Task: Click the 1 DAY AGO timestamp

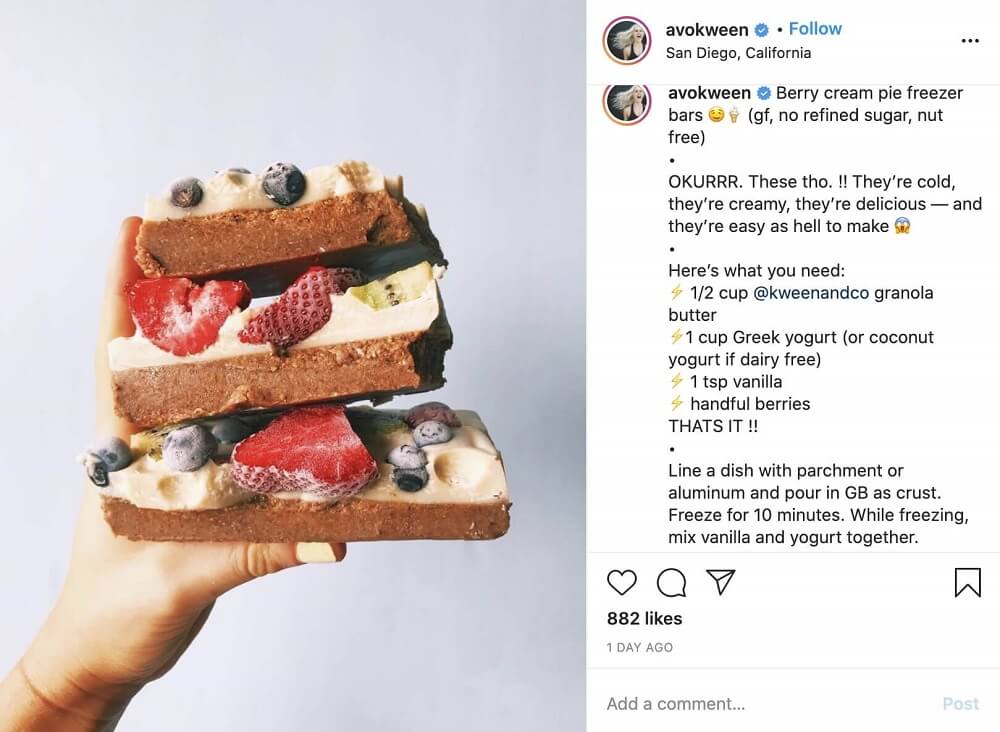Action: click(x=639, y=647)
